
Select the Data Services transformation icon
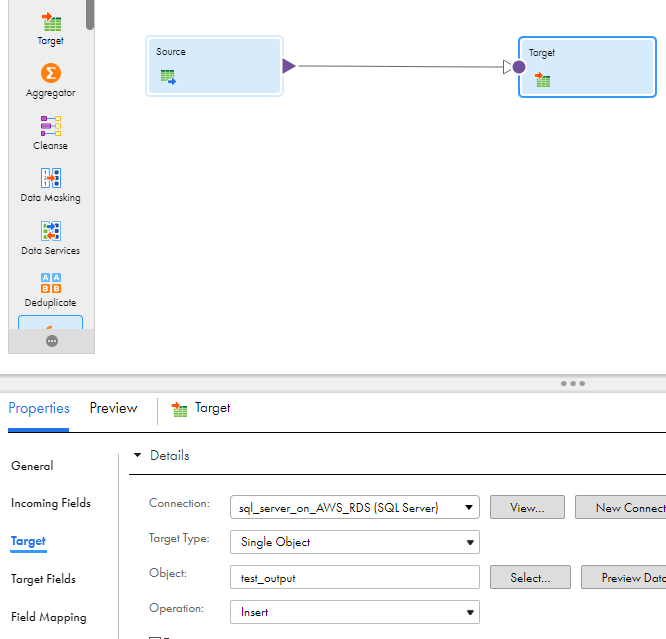coord(51,231)
